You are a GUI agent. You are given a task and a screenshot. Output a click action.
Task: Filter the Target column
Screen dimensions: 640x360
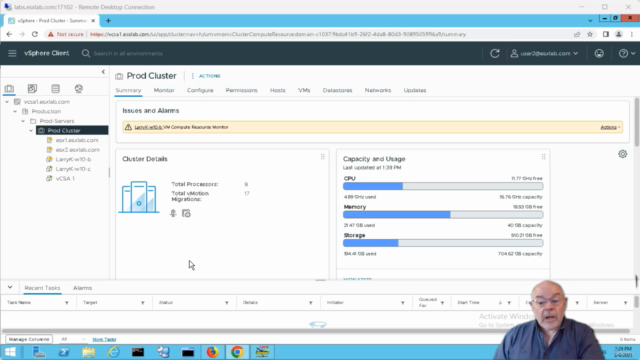143,303
